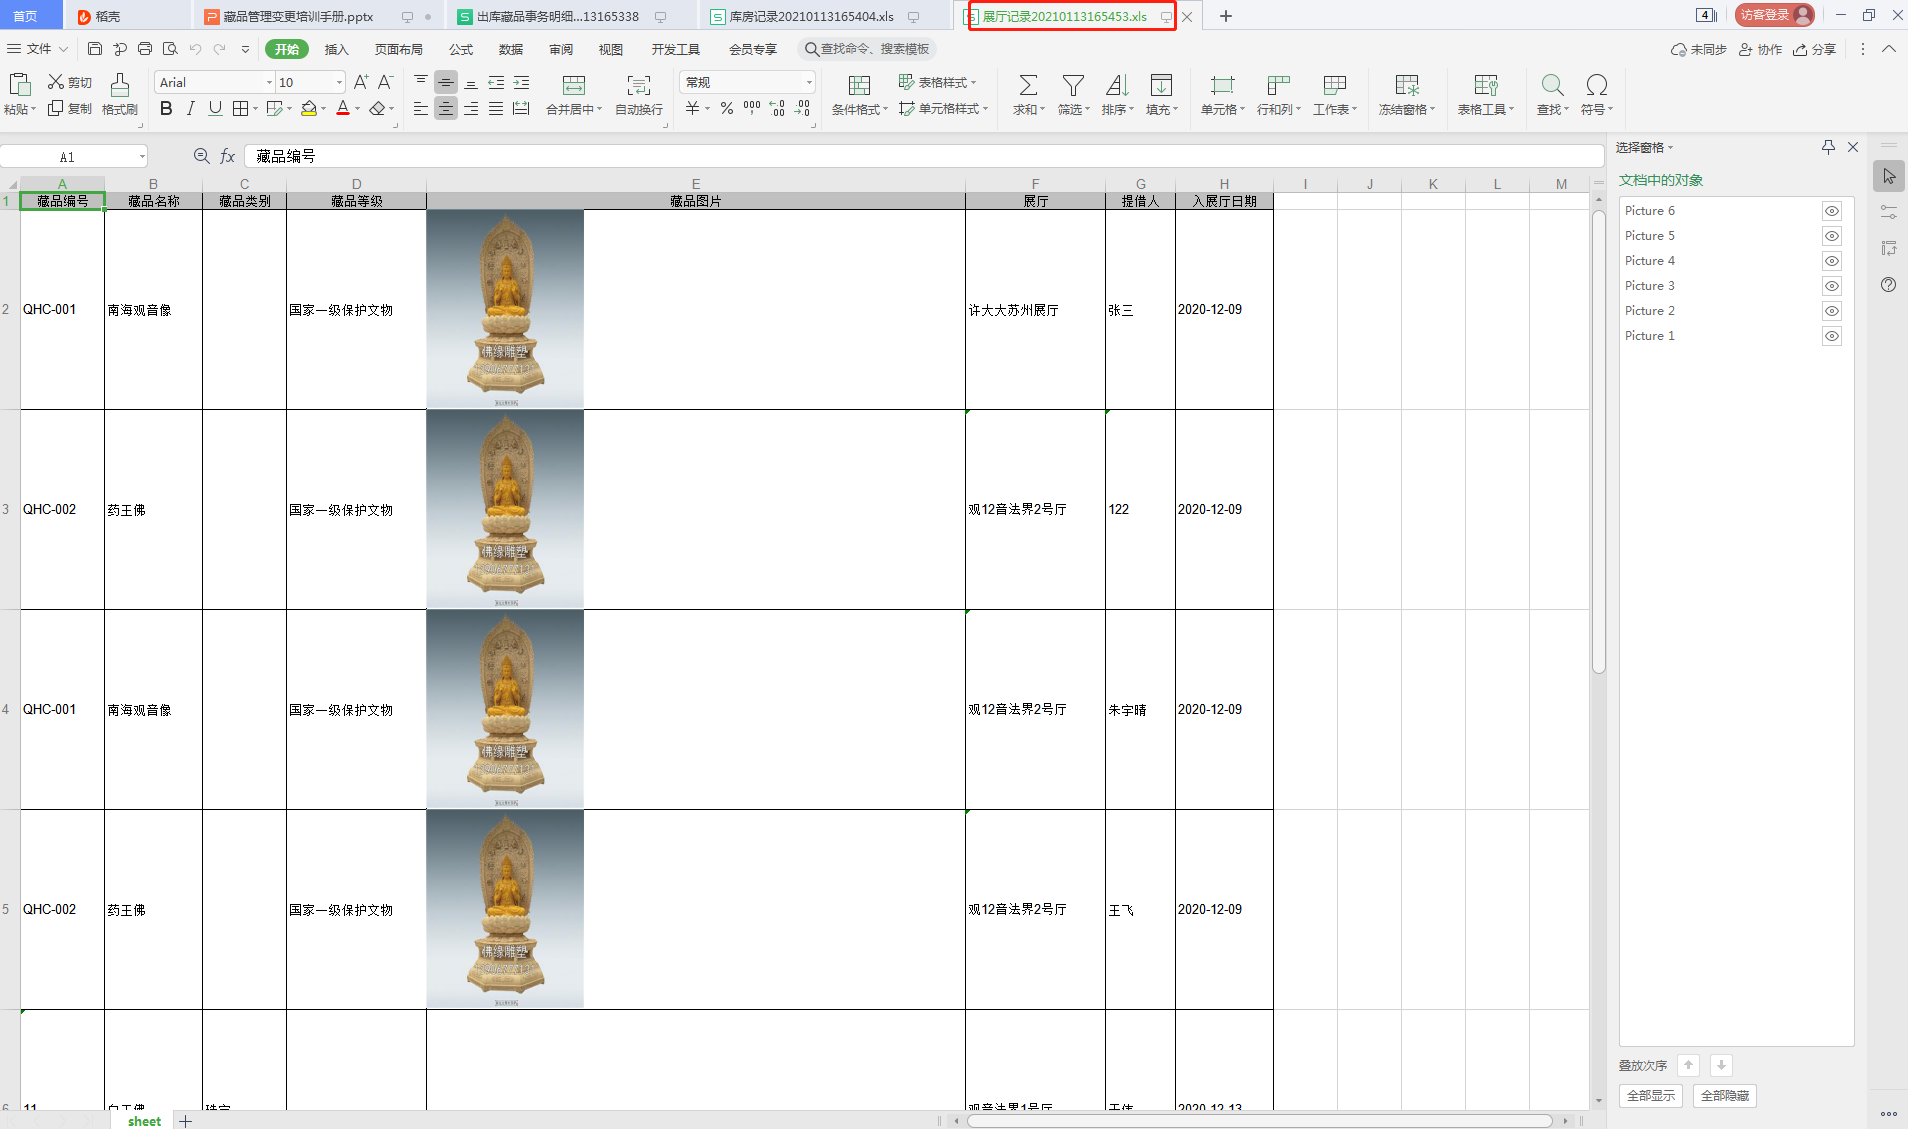This screenshot has height=1129, width=1908.
Task: Click the vertical scrollbar thumb
Action: pyautogui.click(x=1598, y=440)
